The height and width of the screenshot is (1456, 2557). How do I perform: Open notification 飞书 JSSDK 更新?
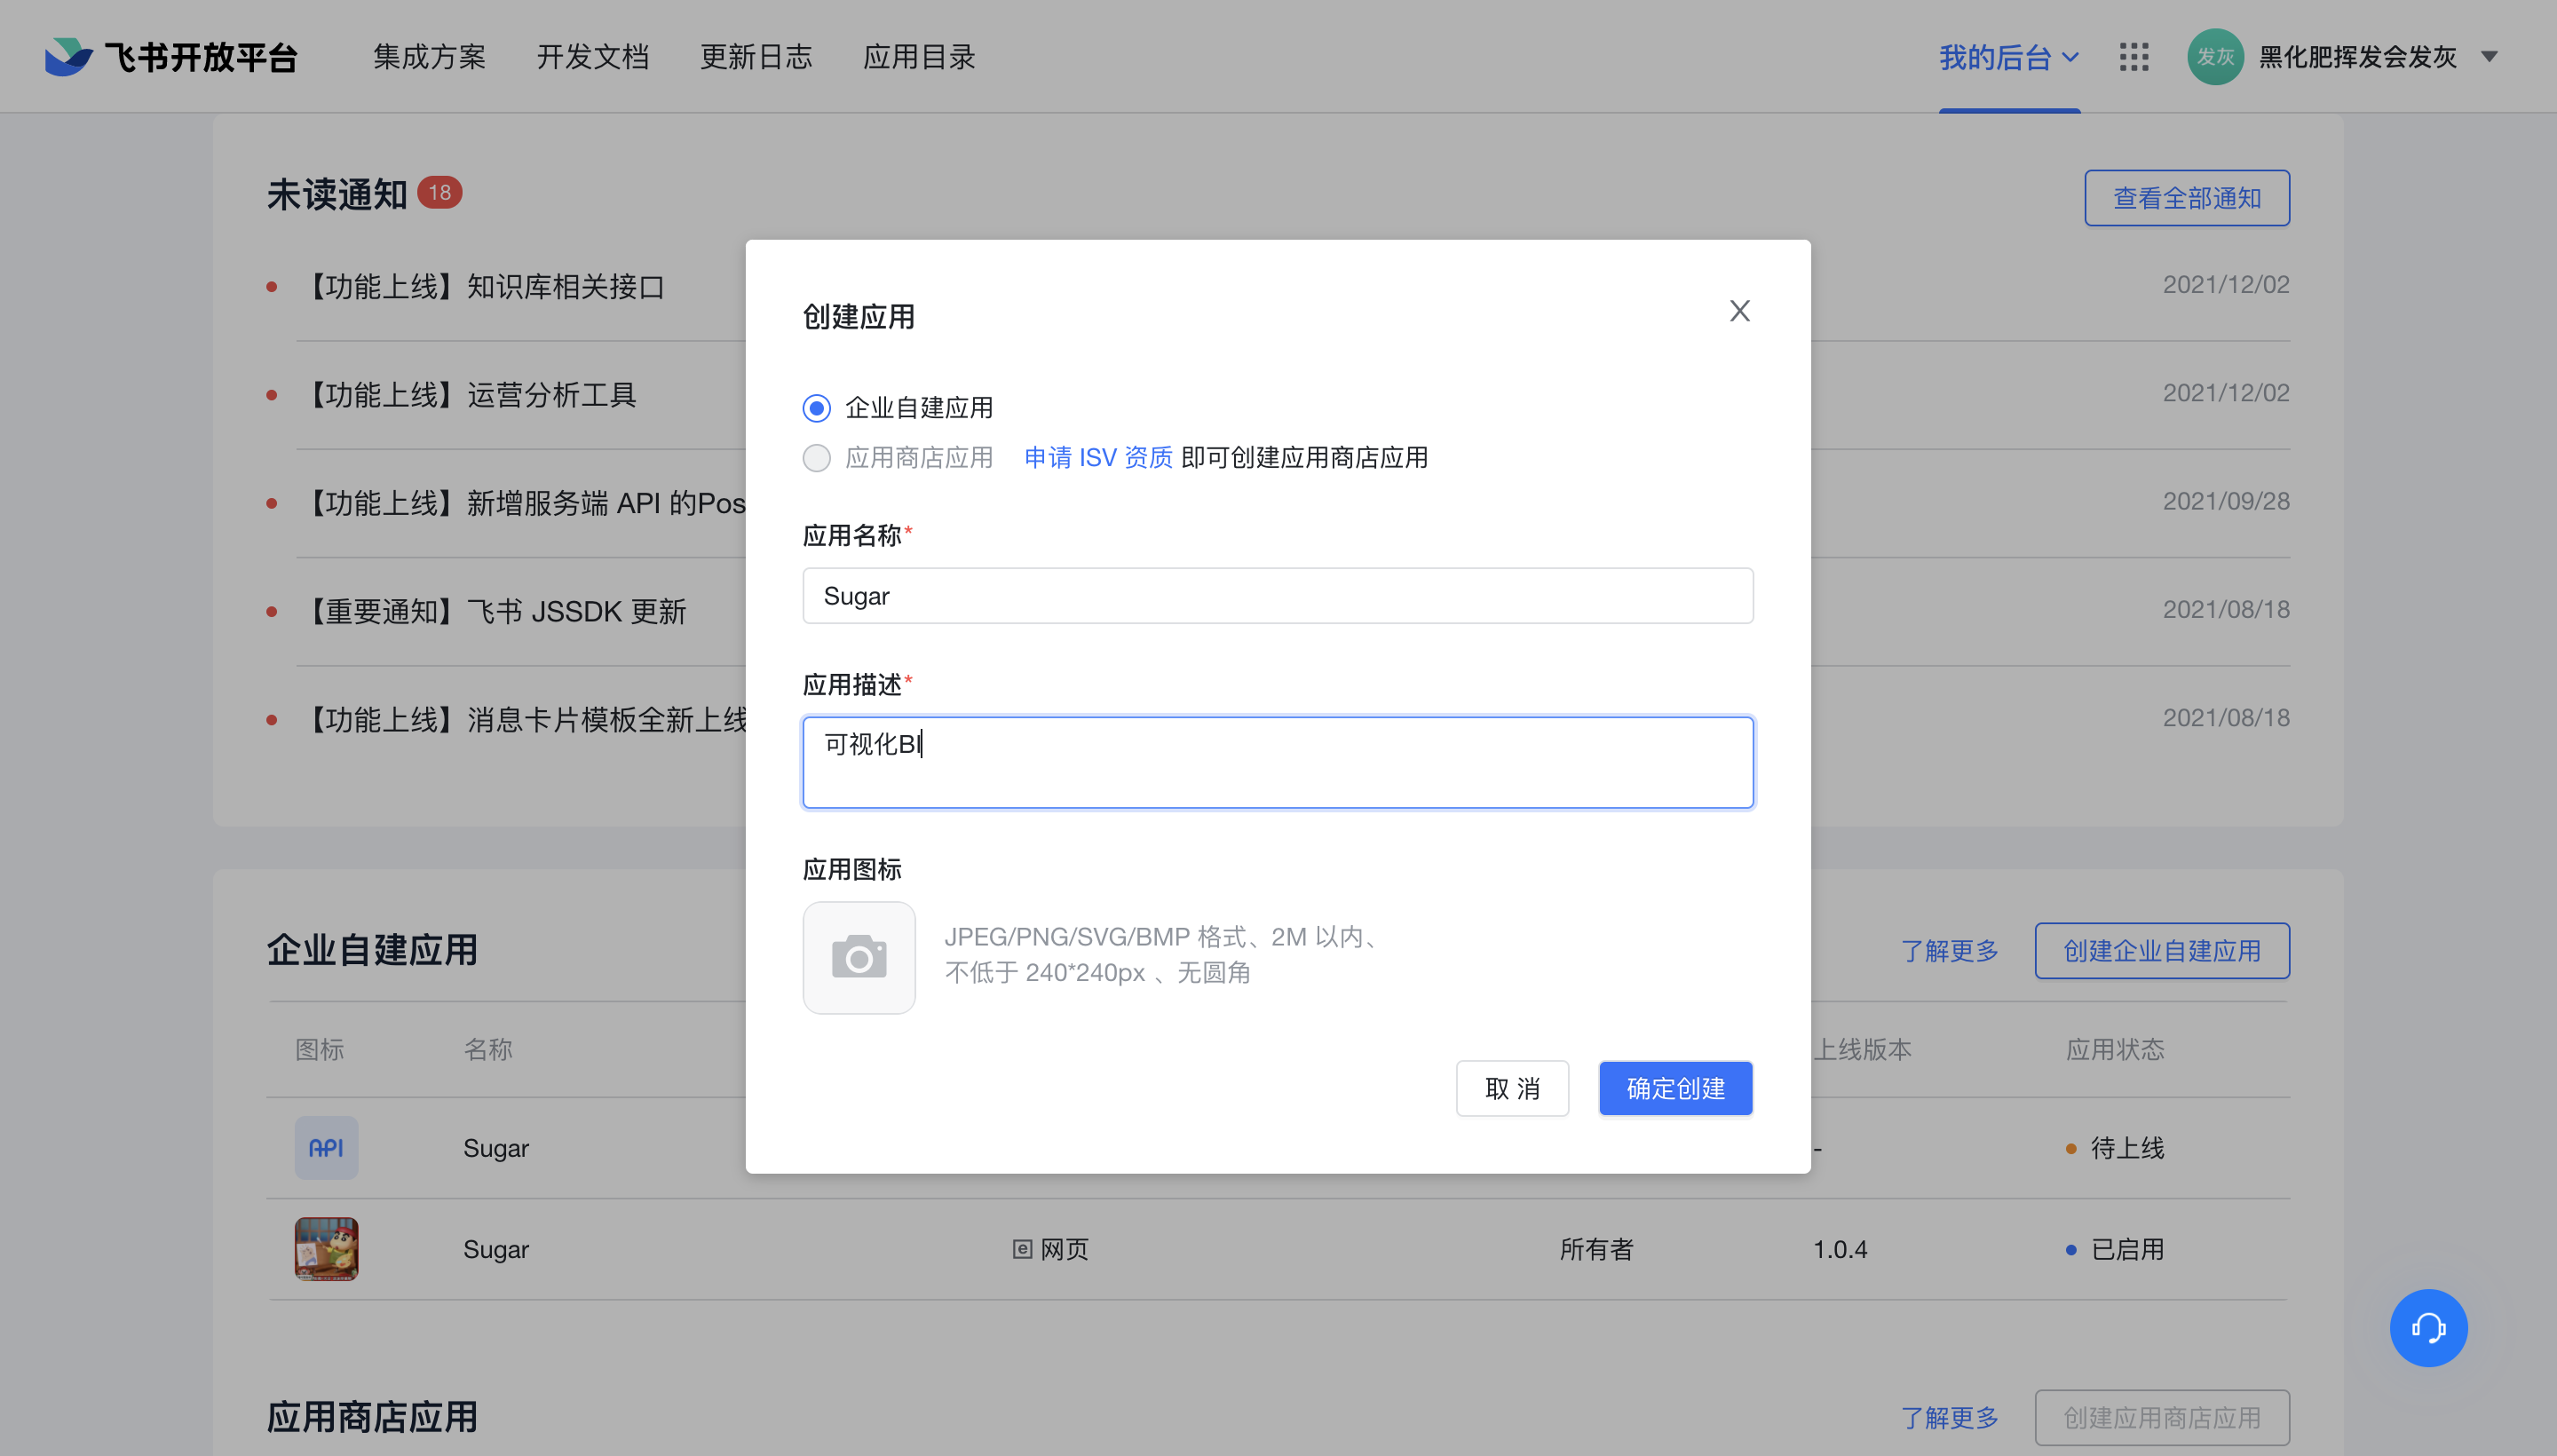pos(493,611)
